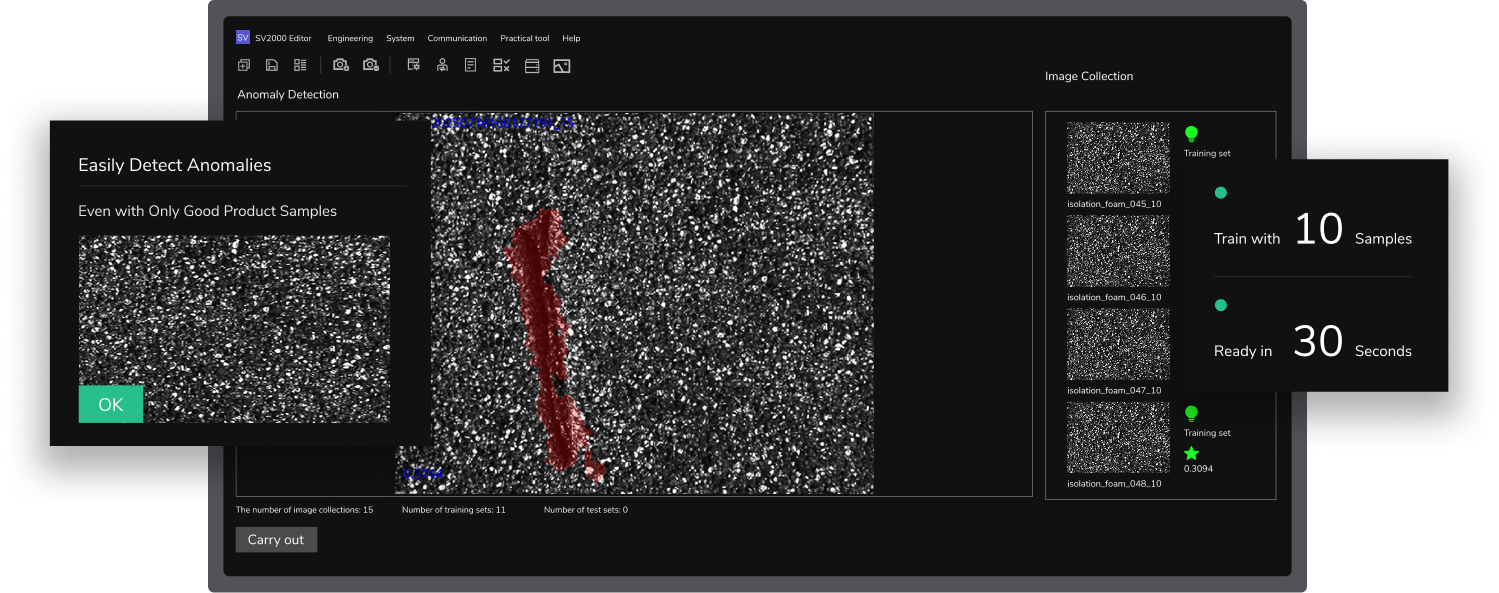Click the add camera icon
The width and height of the screenshot is (1499, 593).
341,66
